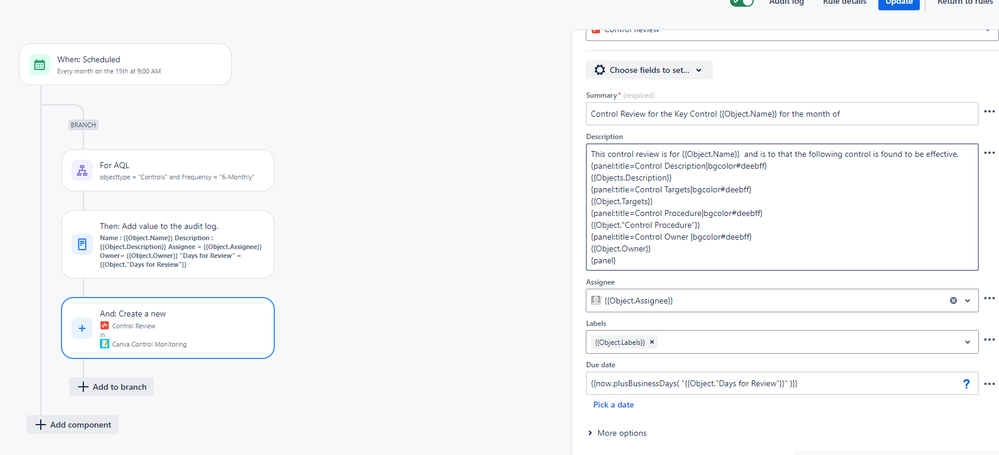
Task: Click into the Description text area
Action: click(x=782, y=207)
